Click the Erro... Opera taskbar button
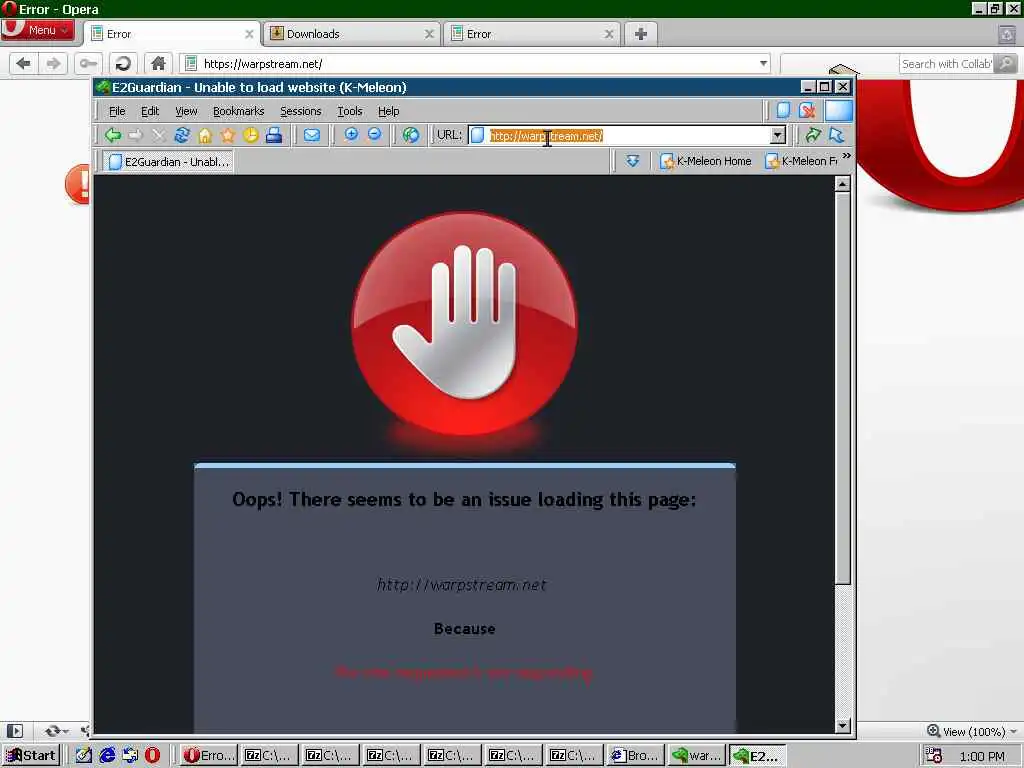 (208, 756)
